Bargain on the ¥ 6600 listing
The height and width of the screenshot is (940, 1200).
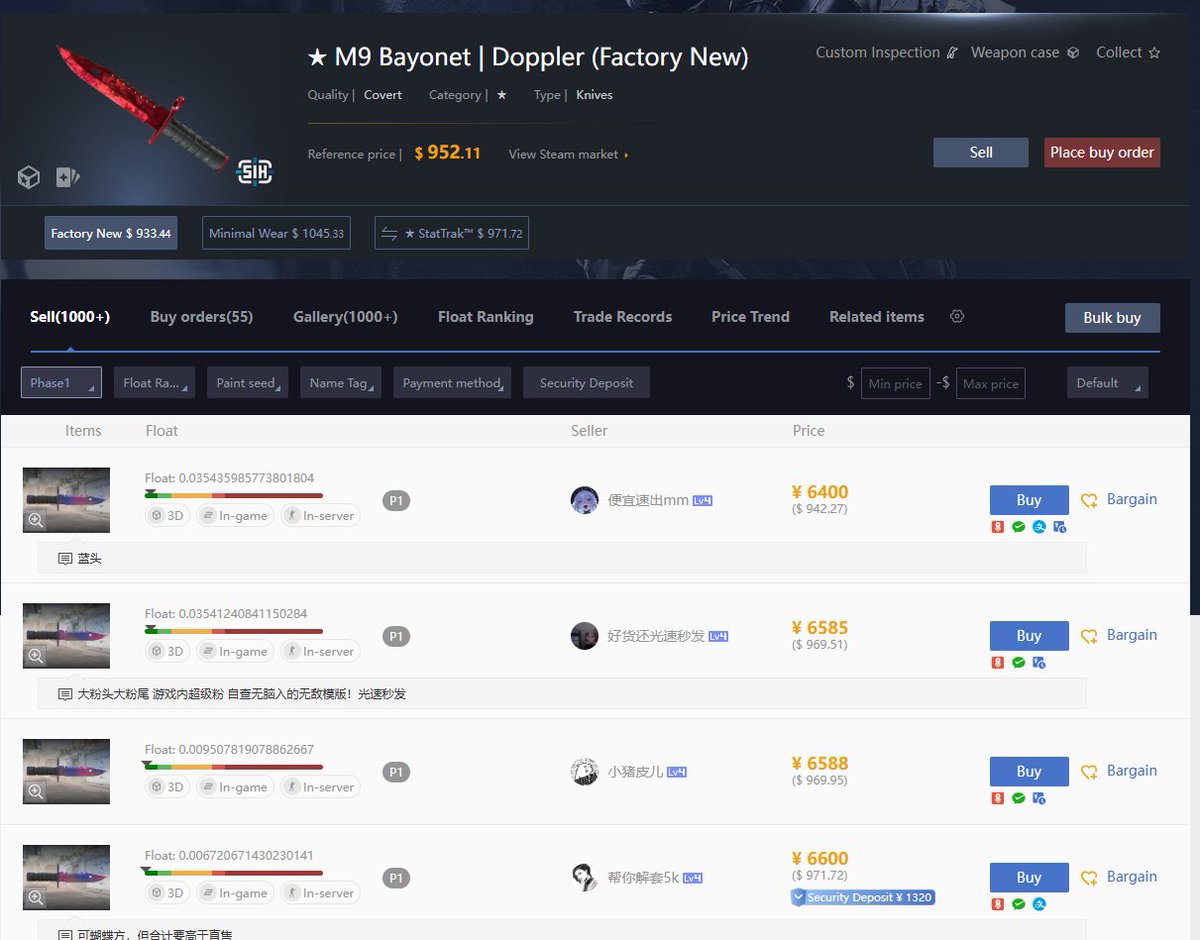[x=1119, y=877]
